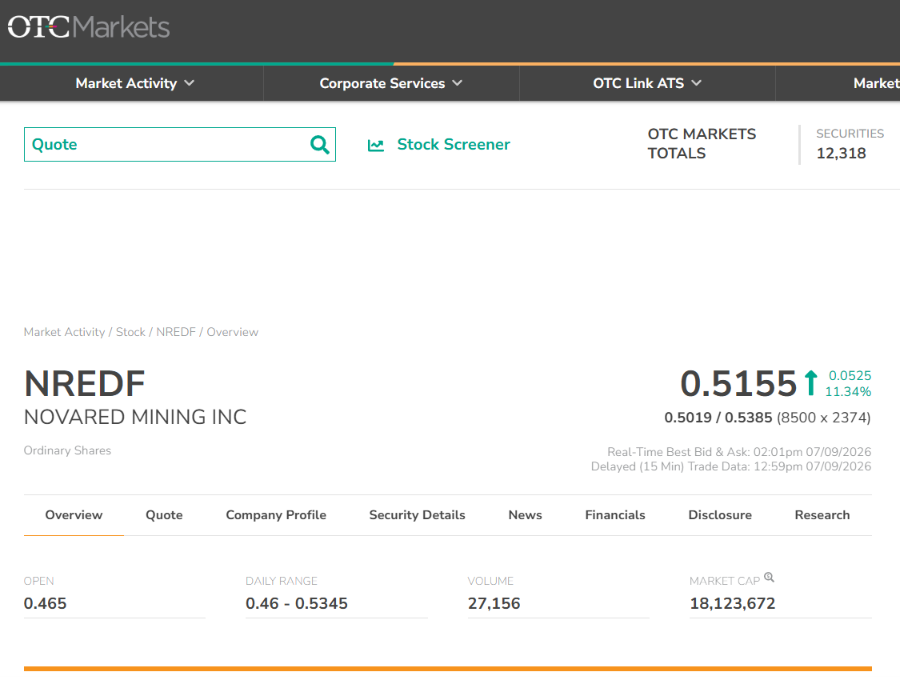Expand the OTC Link ATS dropdown chevron
The image size is (900, 677).
[696, 83]
